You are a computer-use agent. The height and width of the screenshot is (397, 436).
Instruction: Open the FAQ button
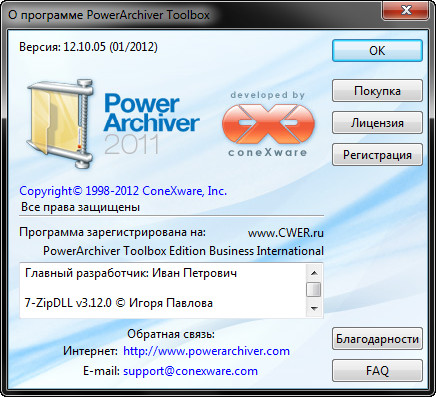(x=377, y=371)
